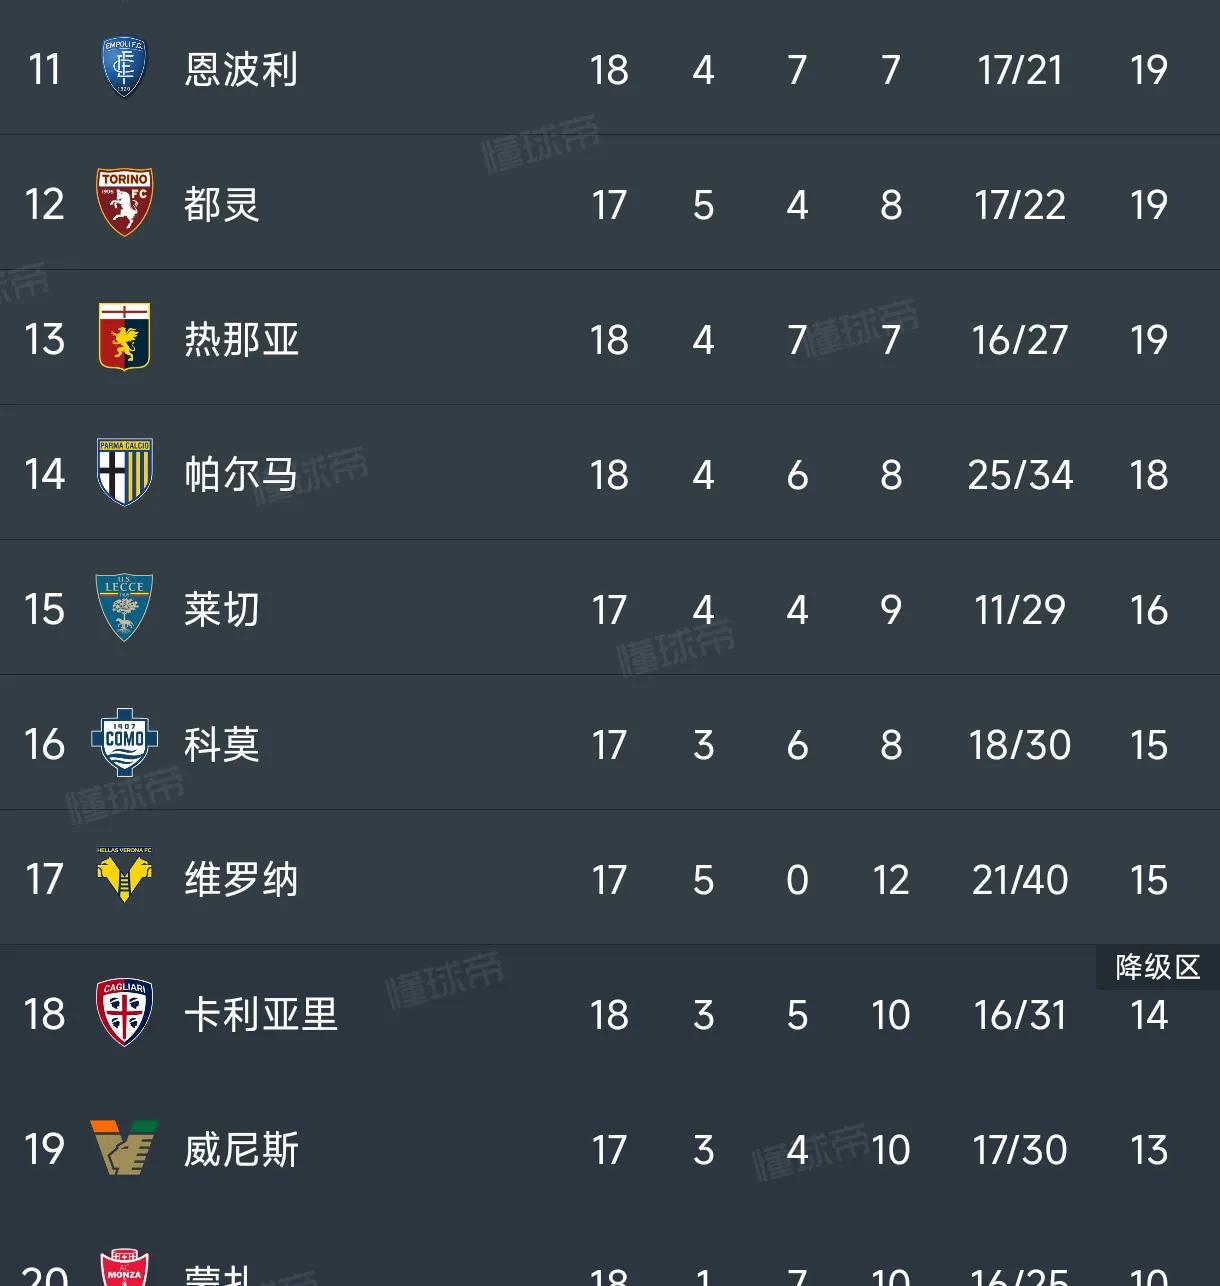Click the 莱切 team name
1220x1286 pixels.
click(x=222, y=610)
